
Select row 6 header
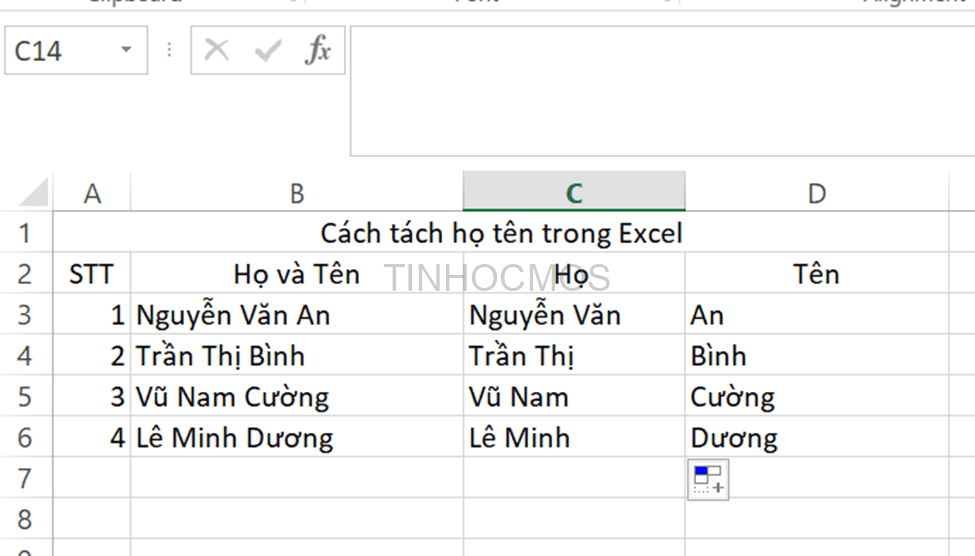(25, 437)
